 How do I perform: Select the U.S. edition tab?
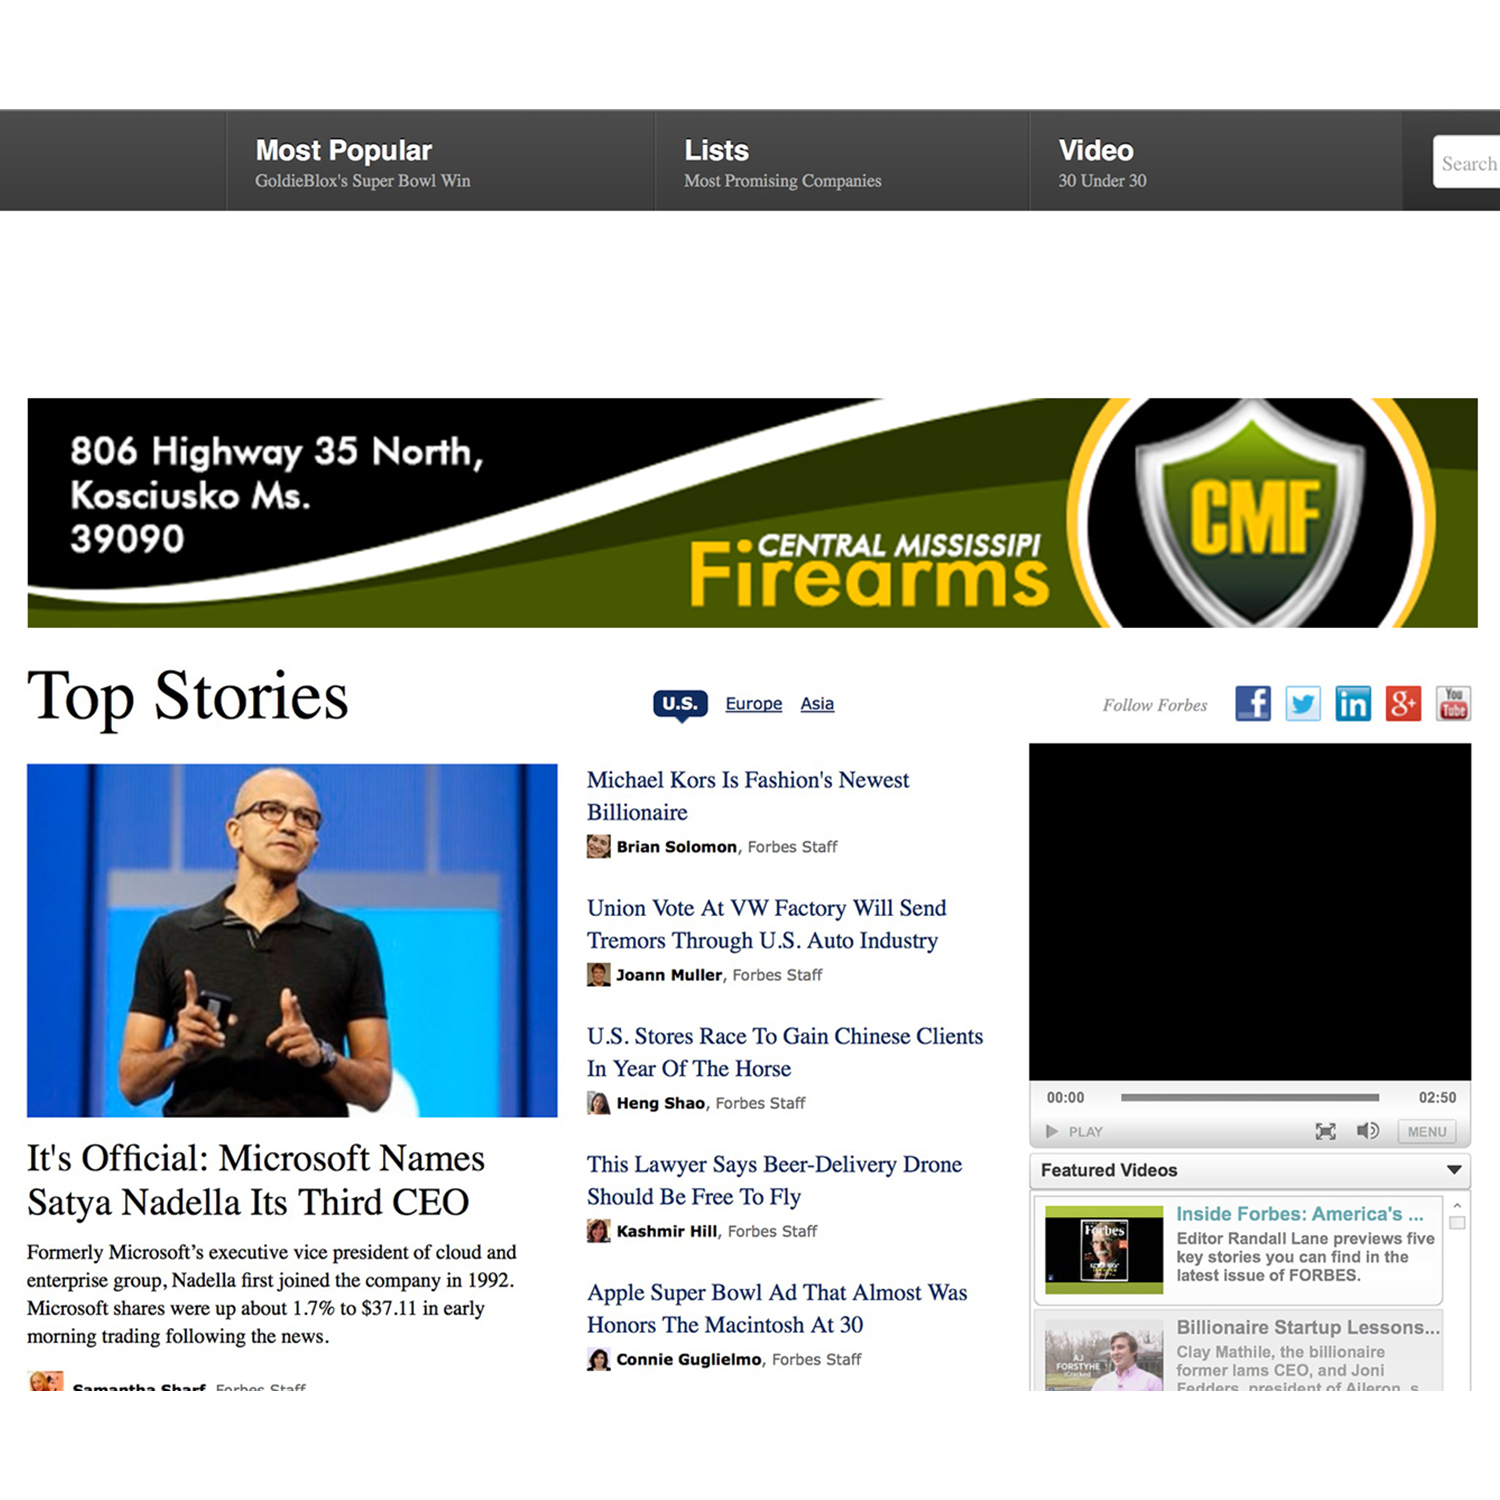[680, 704]
